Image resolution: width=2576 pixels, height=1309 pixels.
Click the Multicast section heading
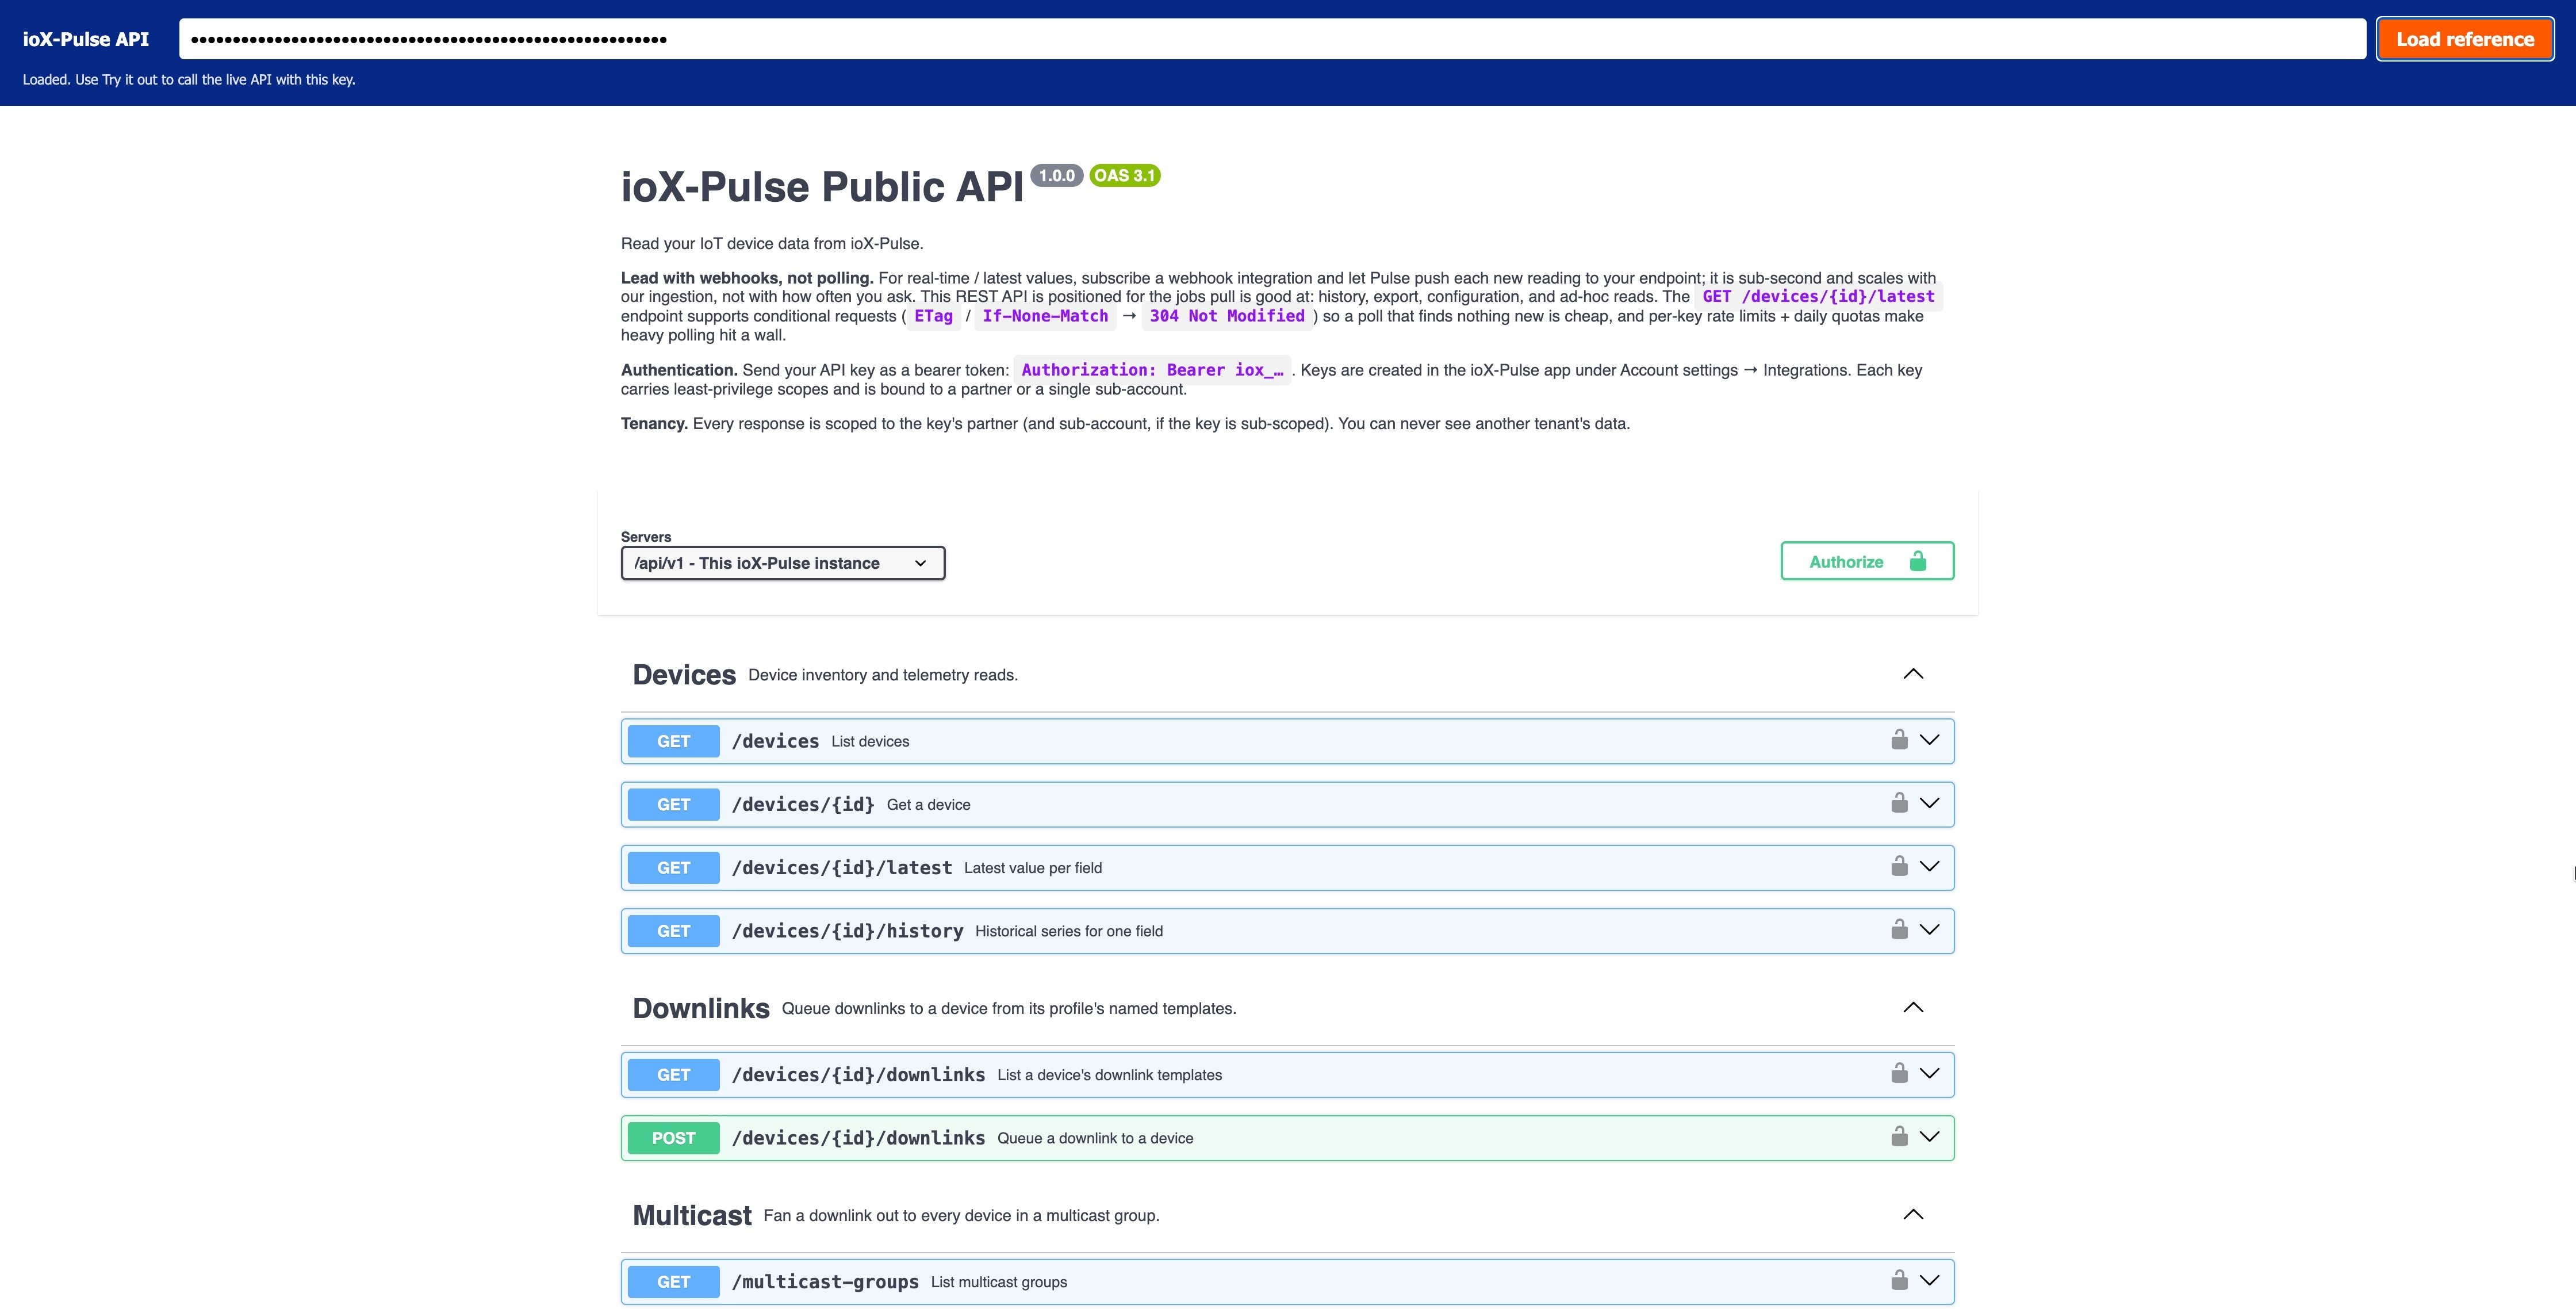point(692,1215)
